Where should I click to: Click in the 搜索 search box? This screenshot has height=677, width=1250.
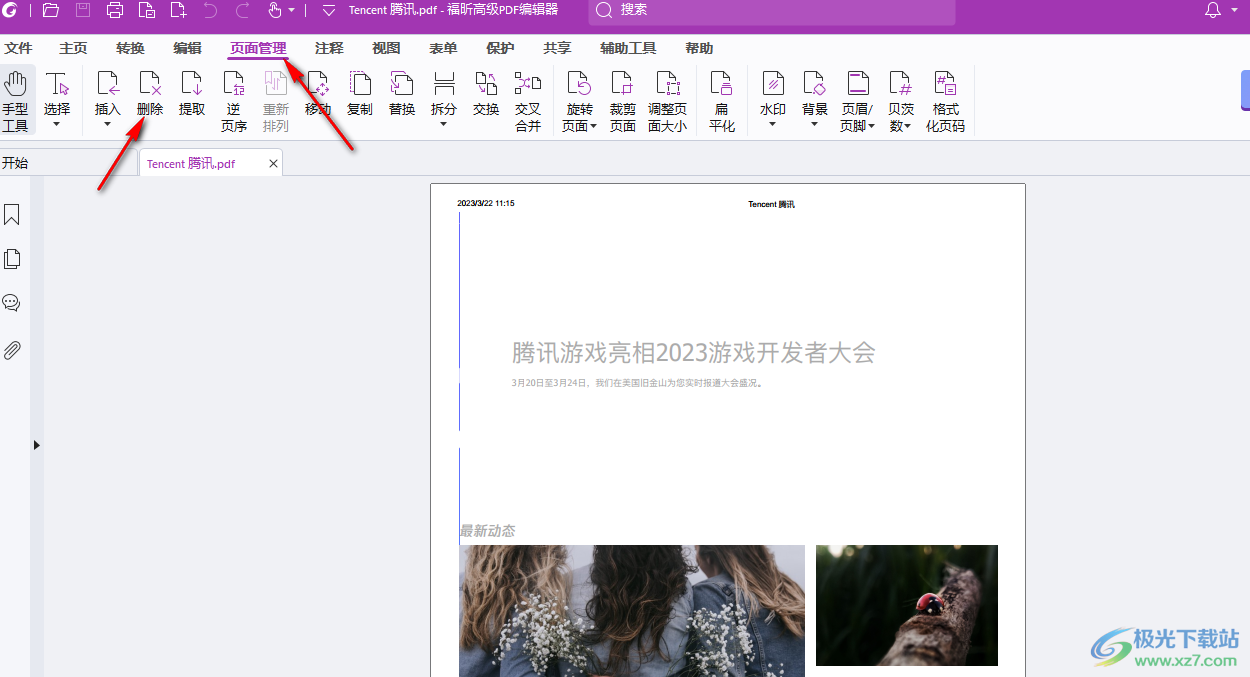click(772, 10)
